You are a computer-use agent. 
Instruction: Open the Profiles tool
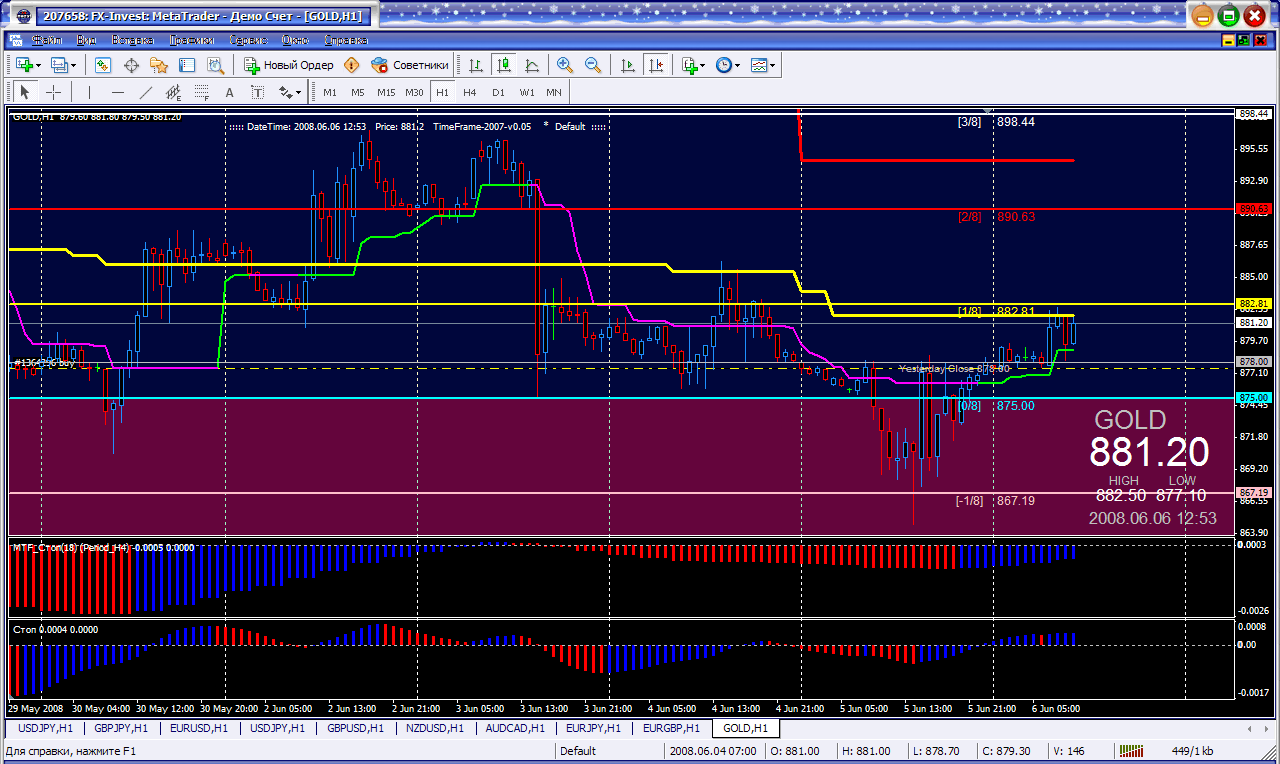59,65
